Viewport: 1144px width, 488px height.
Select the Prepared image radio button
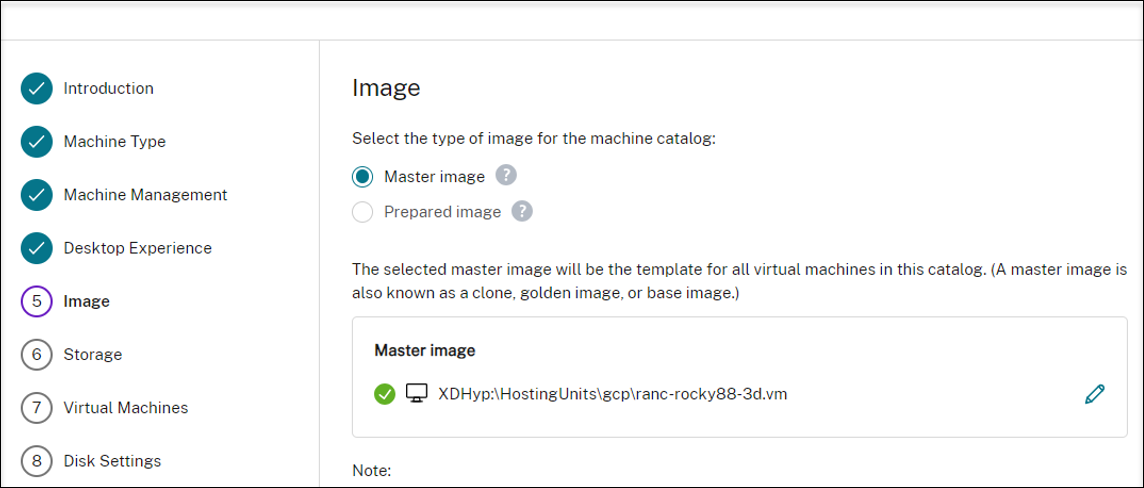363,212
